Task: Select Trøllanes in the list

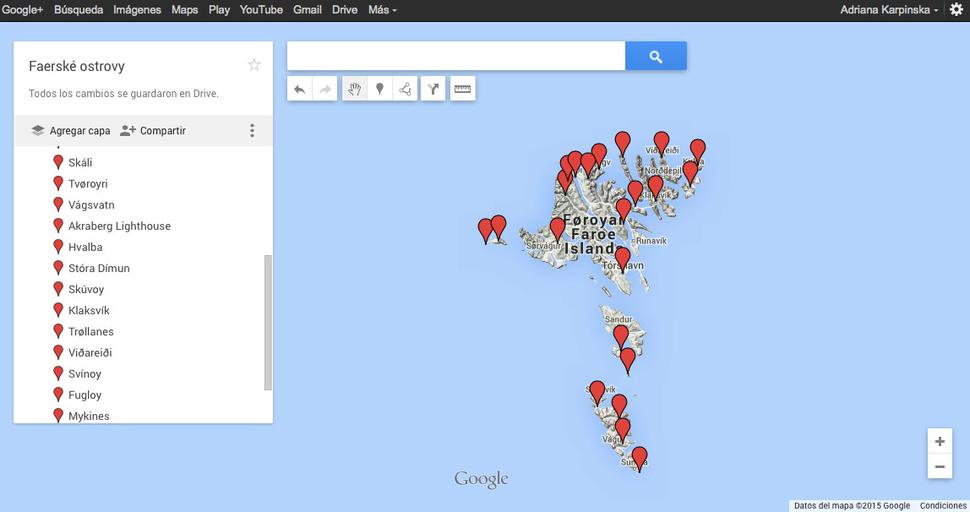Action: pos(91,331)
